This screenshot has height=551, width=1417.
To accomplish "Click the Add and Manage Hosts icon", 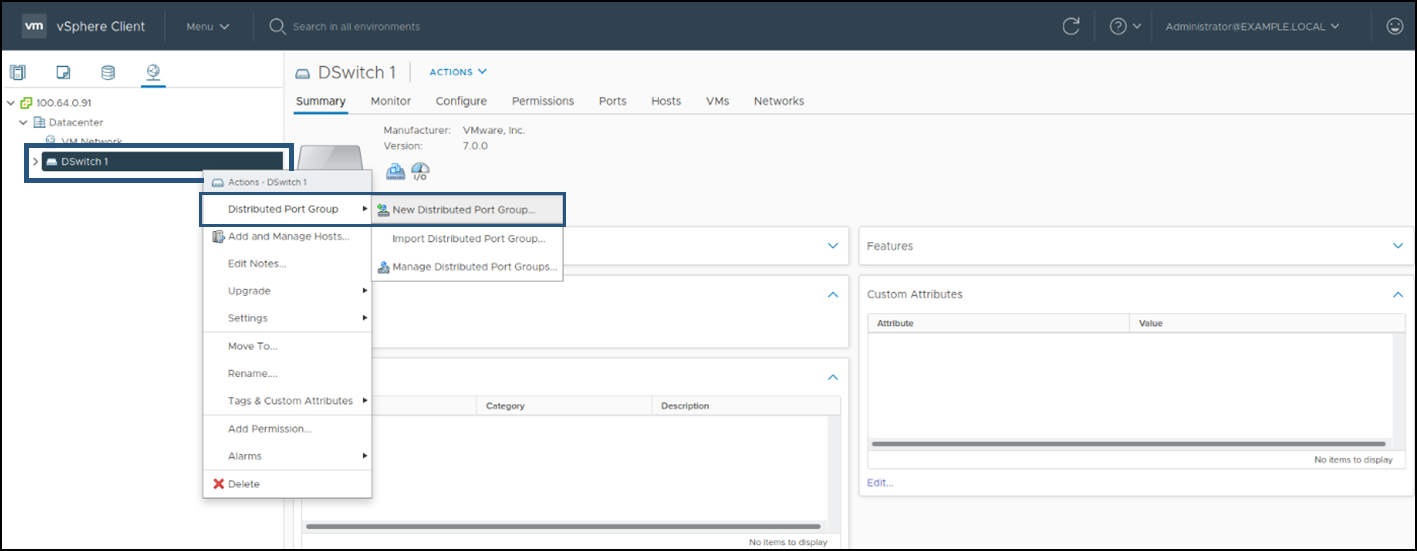I will coord(219,237).
